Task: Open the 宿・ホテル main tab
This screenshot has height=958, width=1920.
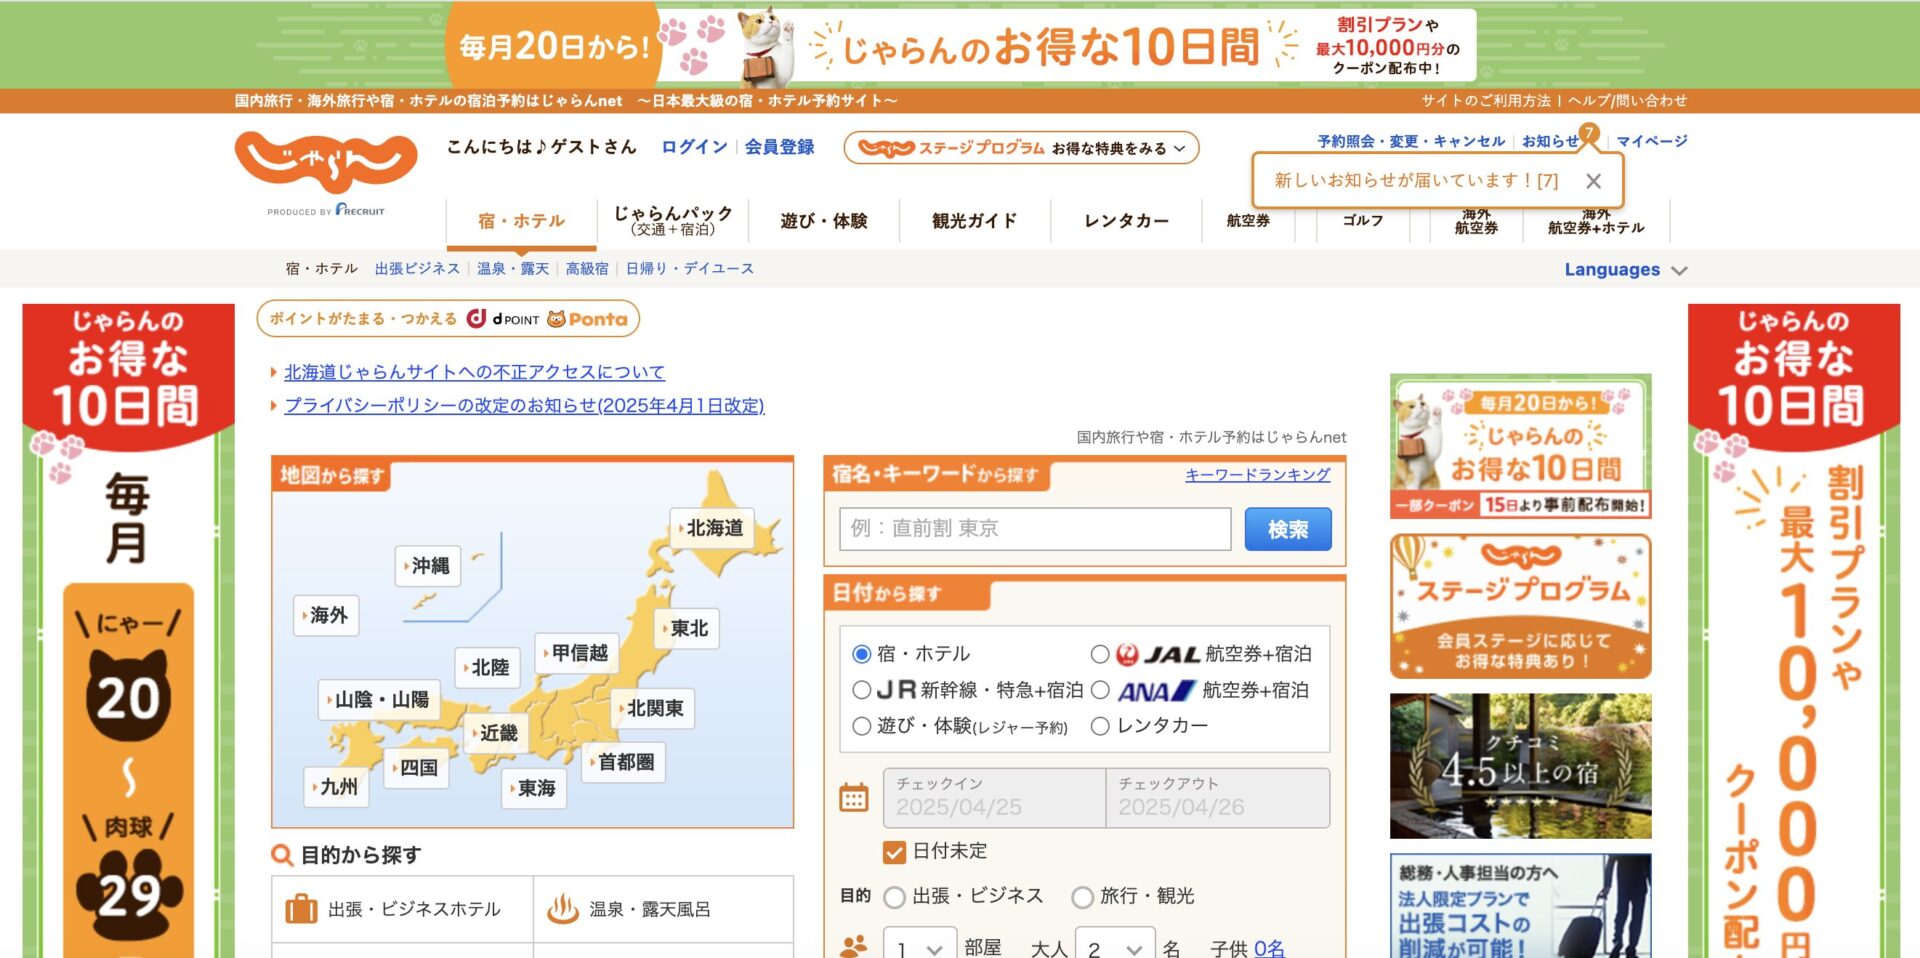Action: click(x=521, y=221)
